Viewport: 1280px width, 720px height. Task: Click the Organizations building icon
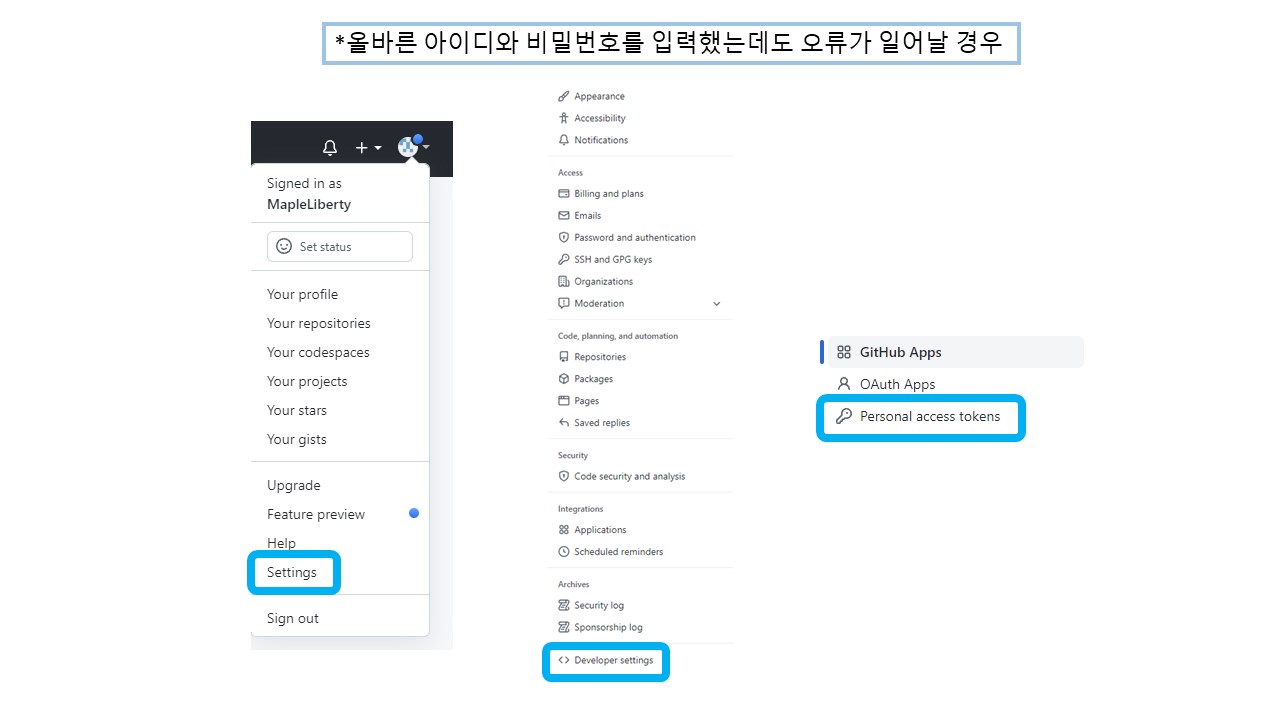click(564, 282)
